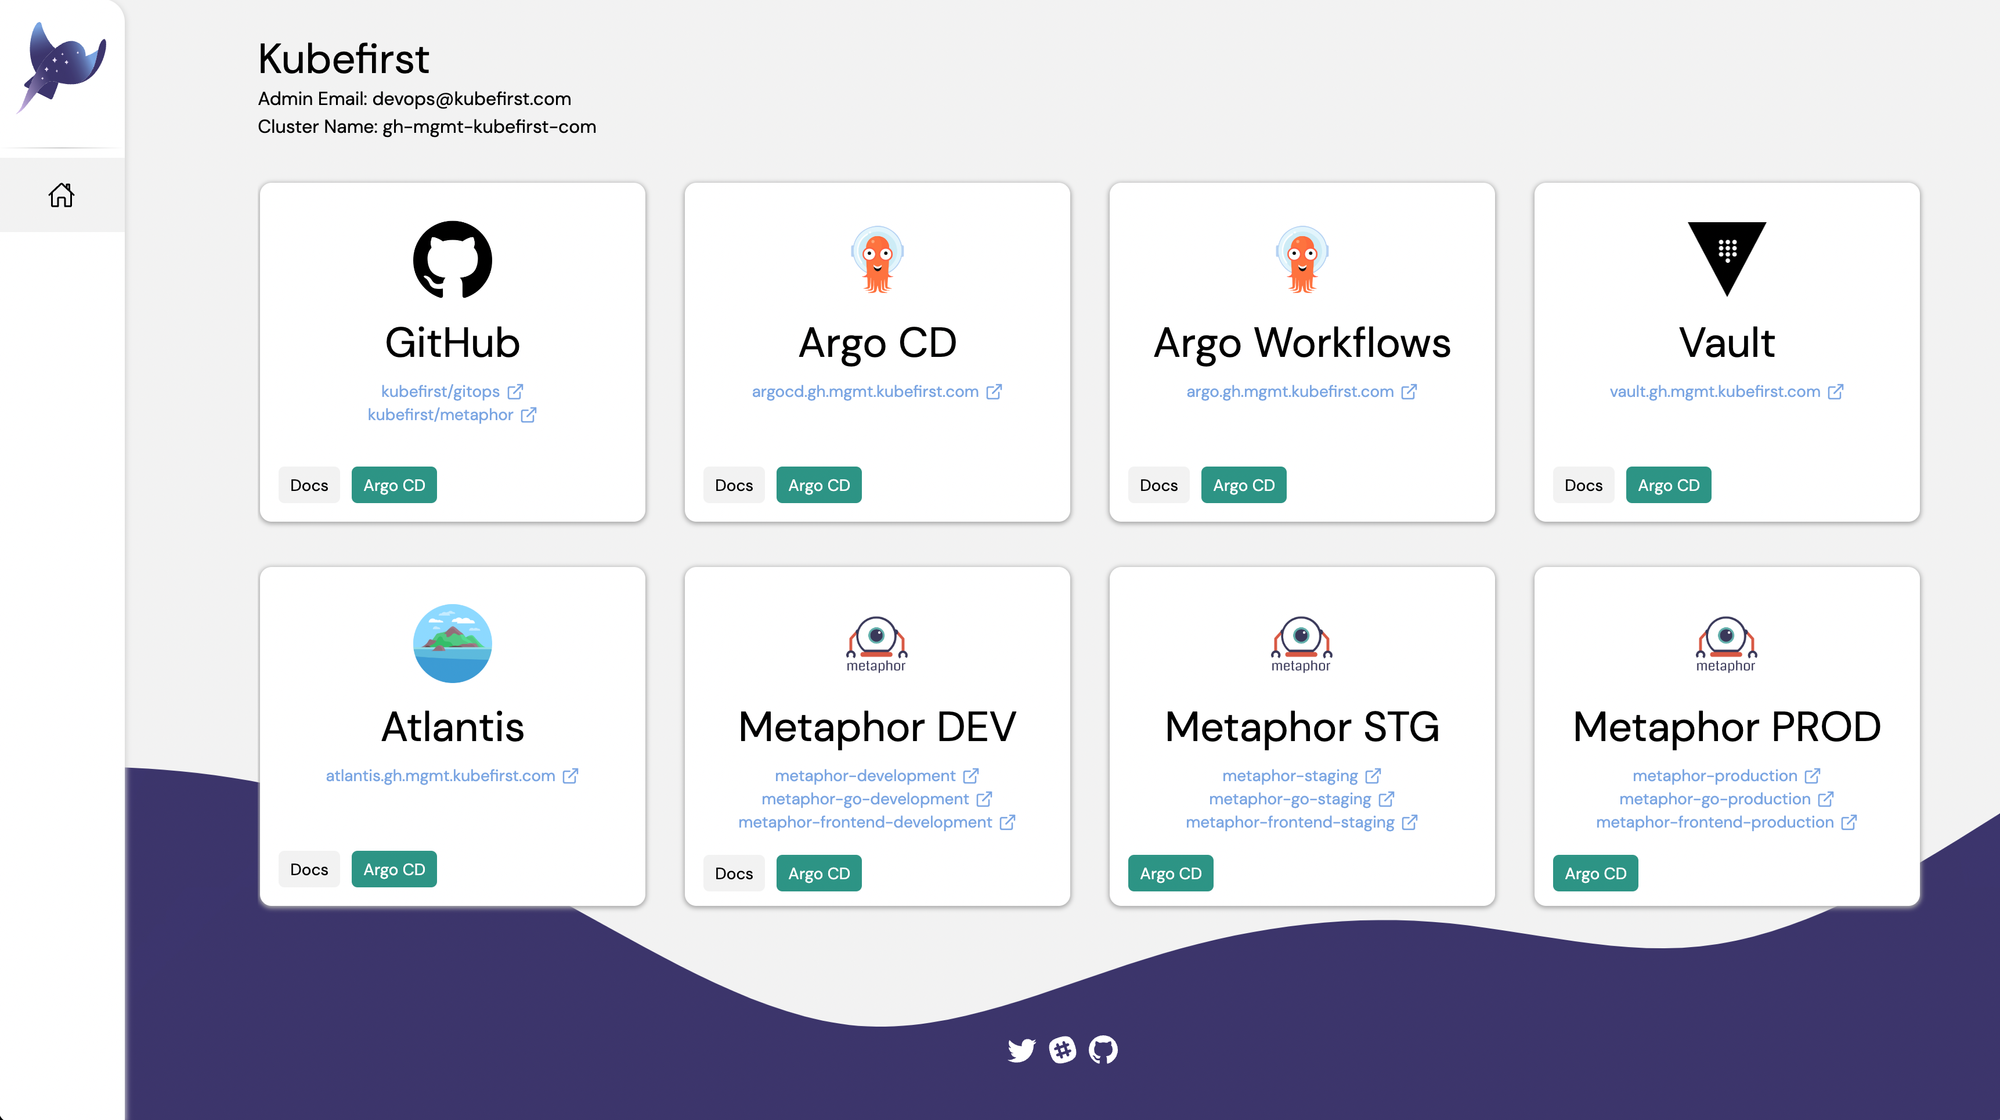The width and height of the screenshot is (2000, 1120).
Task: Open the metaphor-go-staging link
Action: [x=1290, y=798]
